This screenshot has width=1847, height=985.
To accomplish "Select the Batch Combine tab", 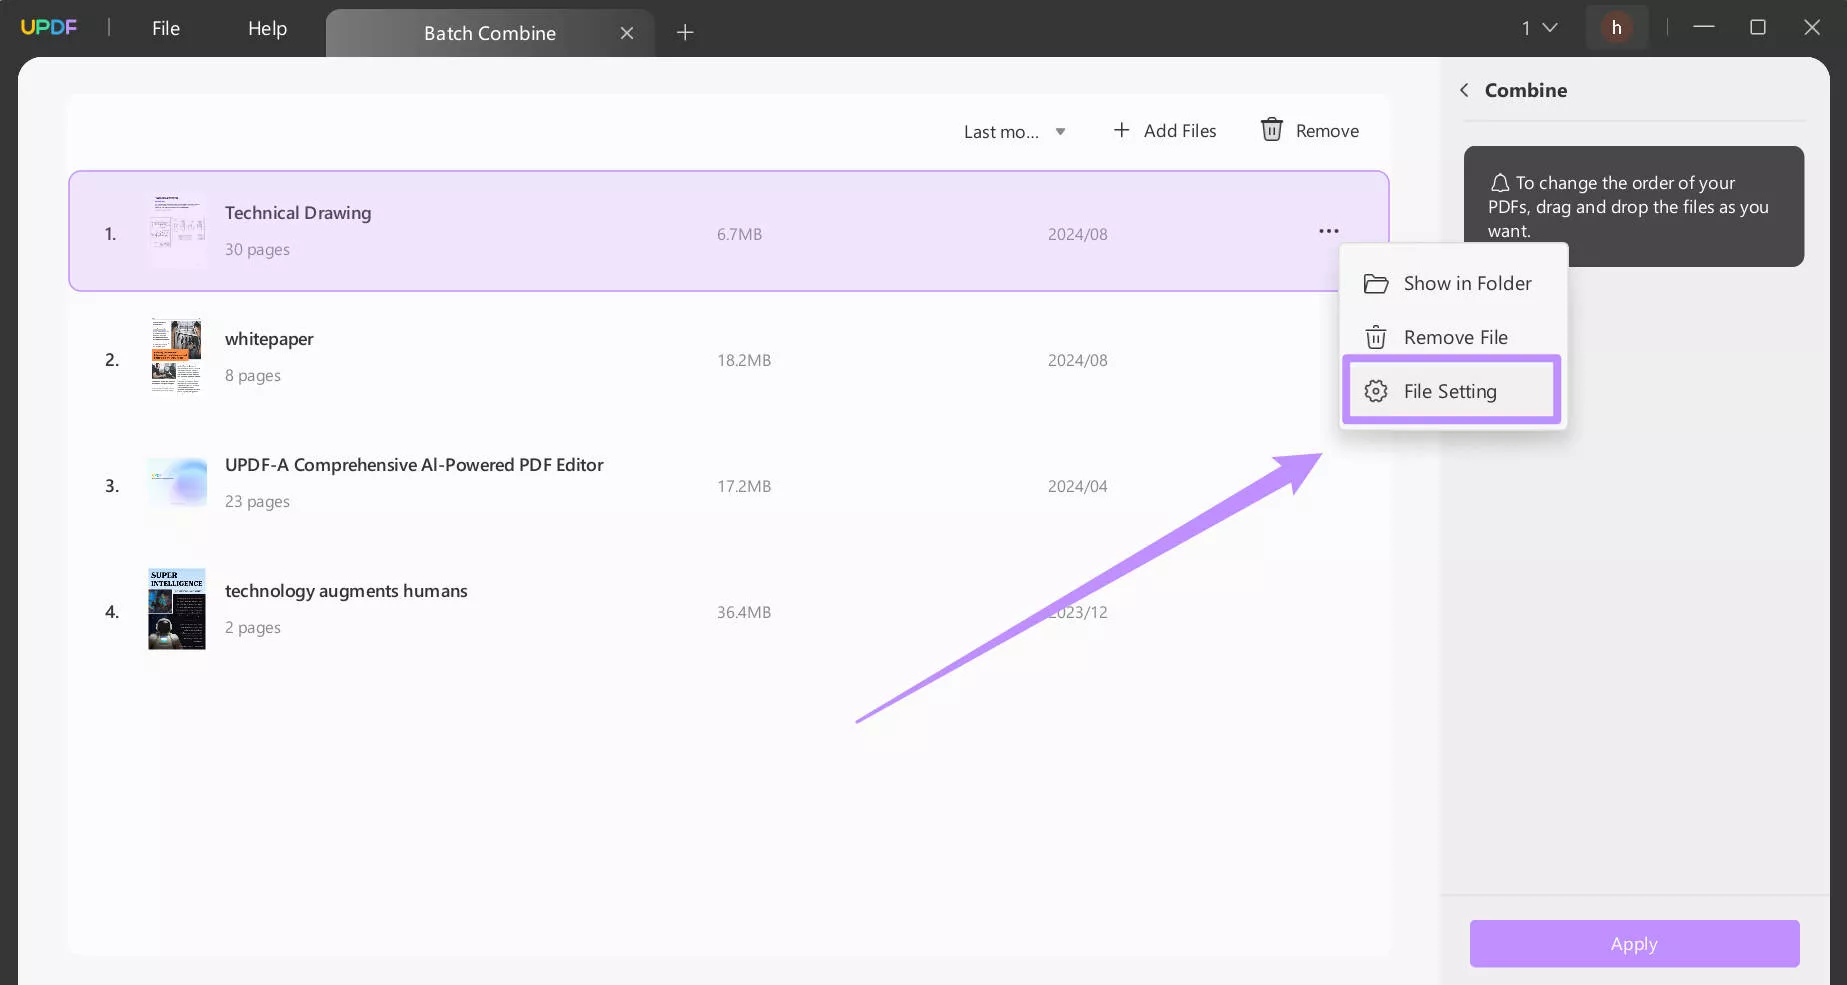I will [x=490, y=33].
